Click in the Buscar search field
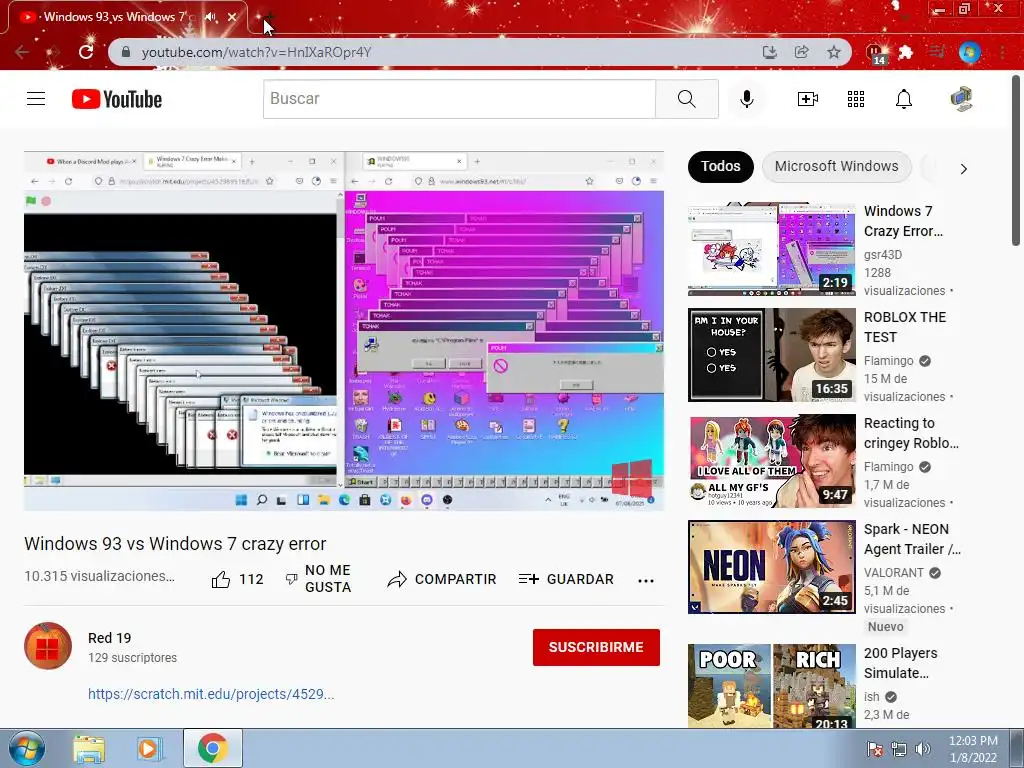 pyautogui.click(x=459, y=99)
